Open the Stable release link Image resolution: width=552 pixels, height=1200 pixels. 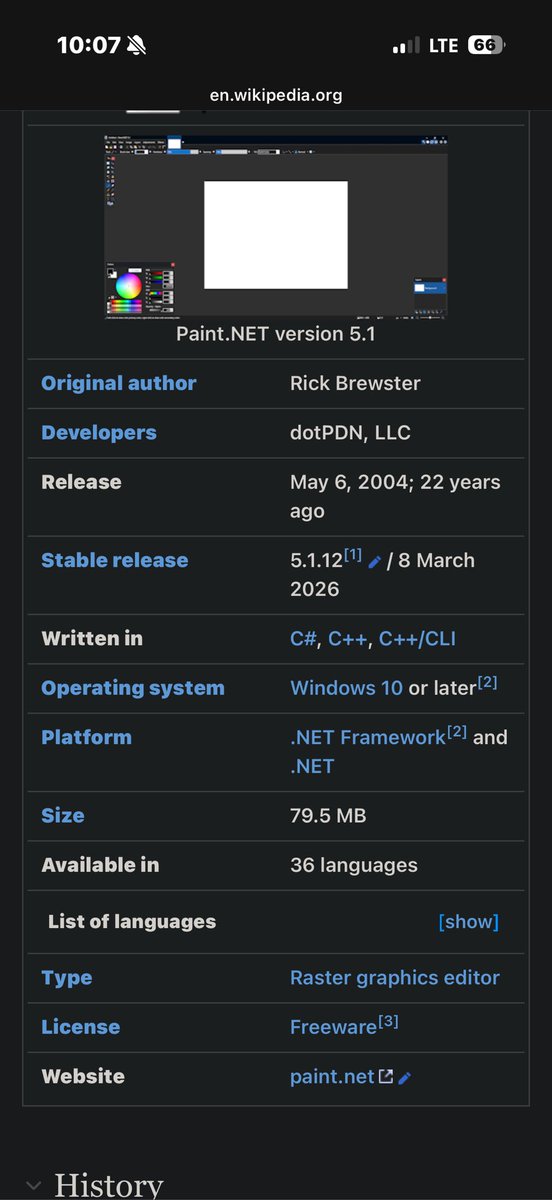pyautogui.click(x=114, y=560)
